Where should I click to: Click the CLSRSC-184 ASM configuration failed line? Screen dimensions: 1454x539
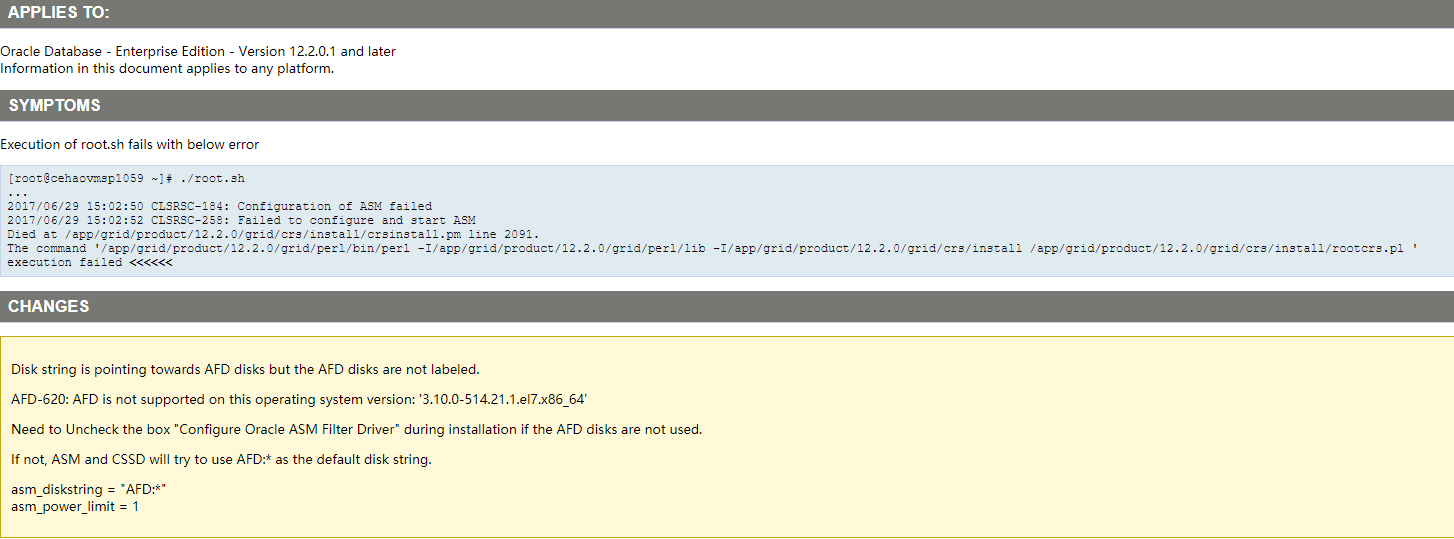tap(220, 206)
